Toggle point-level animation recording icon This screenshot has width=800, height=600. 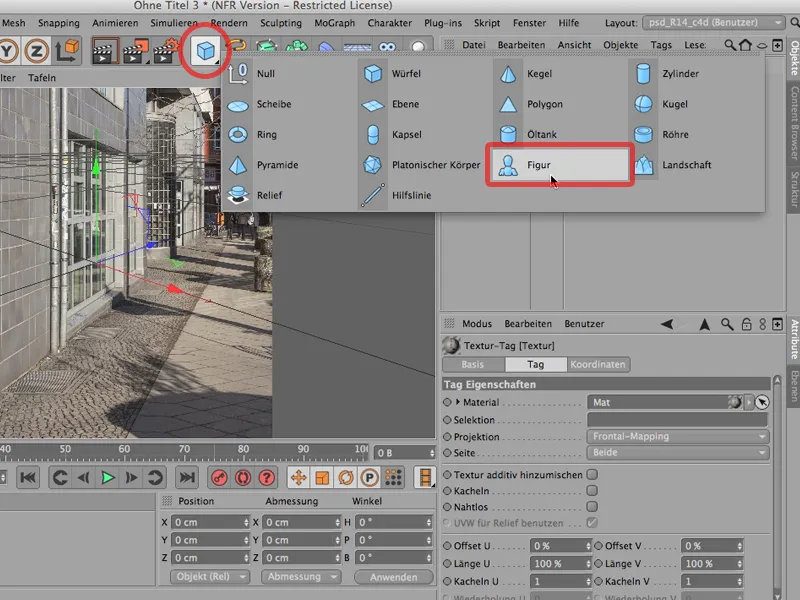pyautogui.click(x=393, y=478)
